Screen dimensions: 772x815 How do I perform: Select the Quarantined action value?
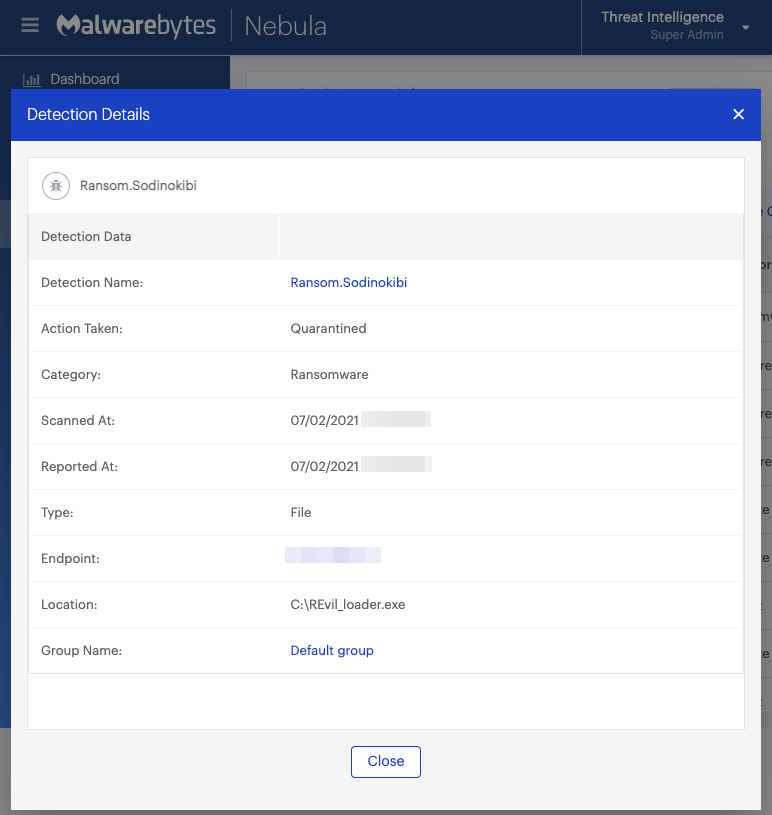328,328
